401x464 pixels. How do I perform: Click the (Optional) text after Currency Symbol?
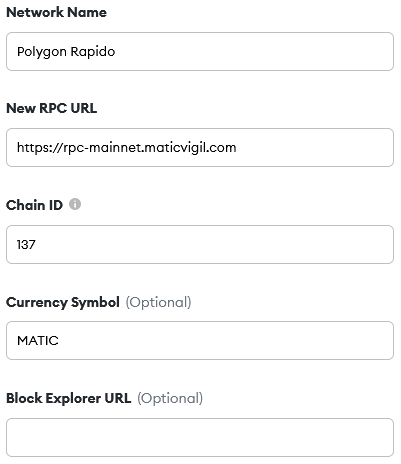point(158,302)
